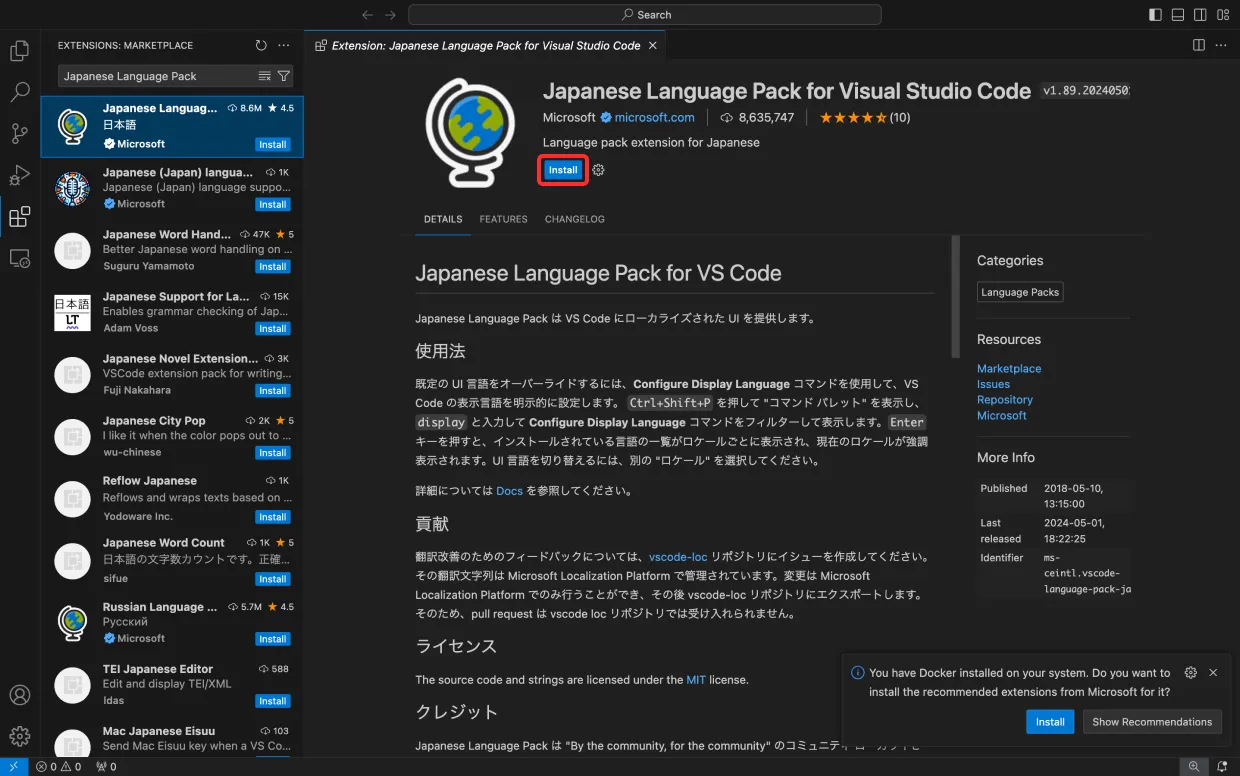Open the notifications bell
Screen dimensions: 1240x776
tap(1222, 767)
